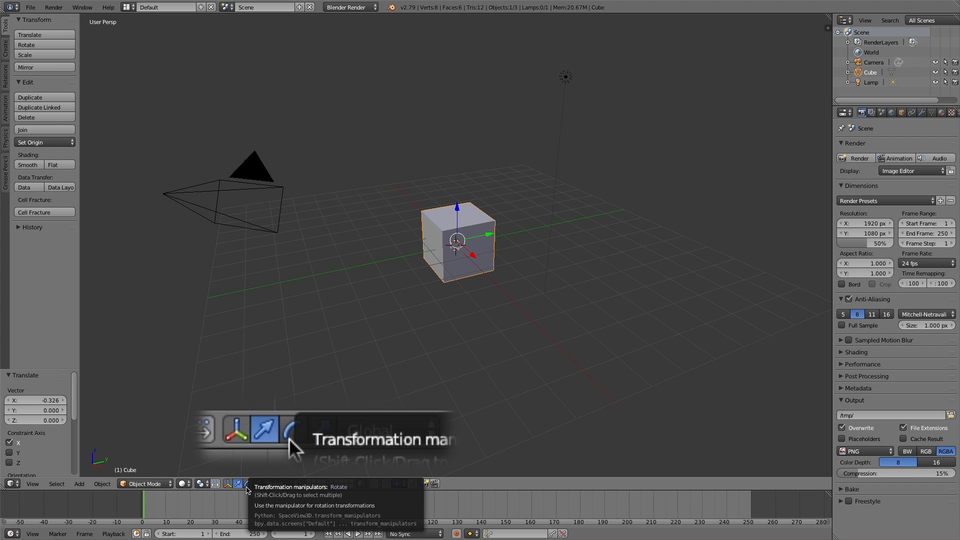The width and height of the screenshot is (960, 540).
Task: Open the Render Layers properties tab icon
Action: click(871, 113)
